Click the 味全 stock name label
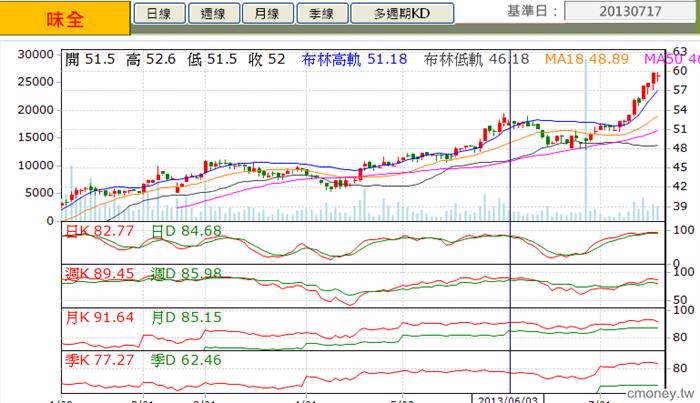 coord(65,18)
